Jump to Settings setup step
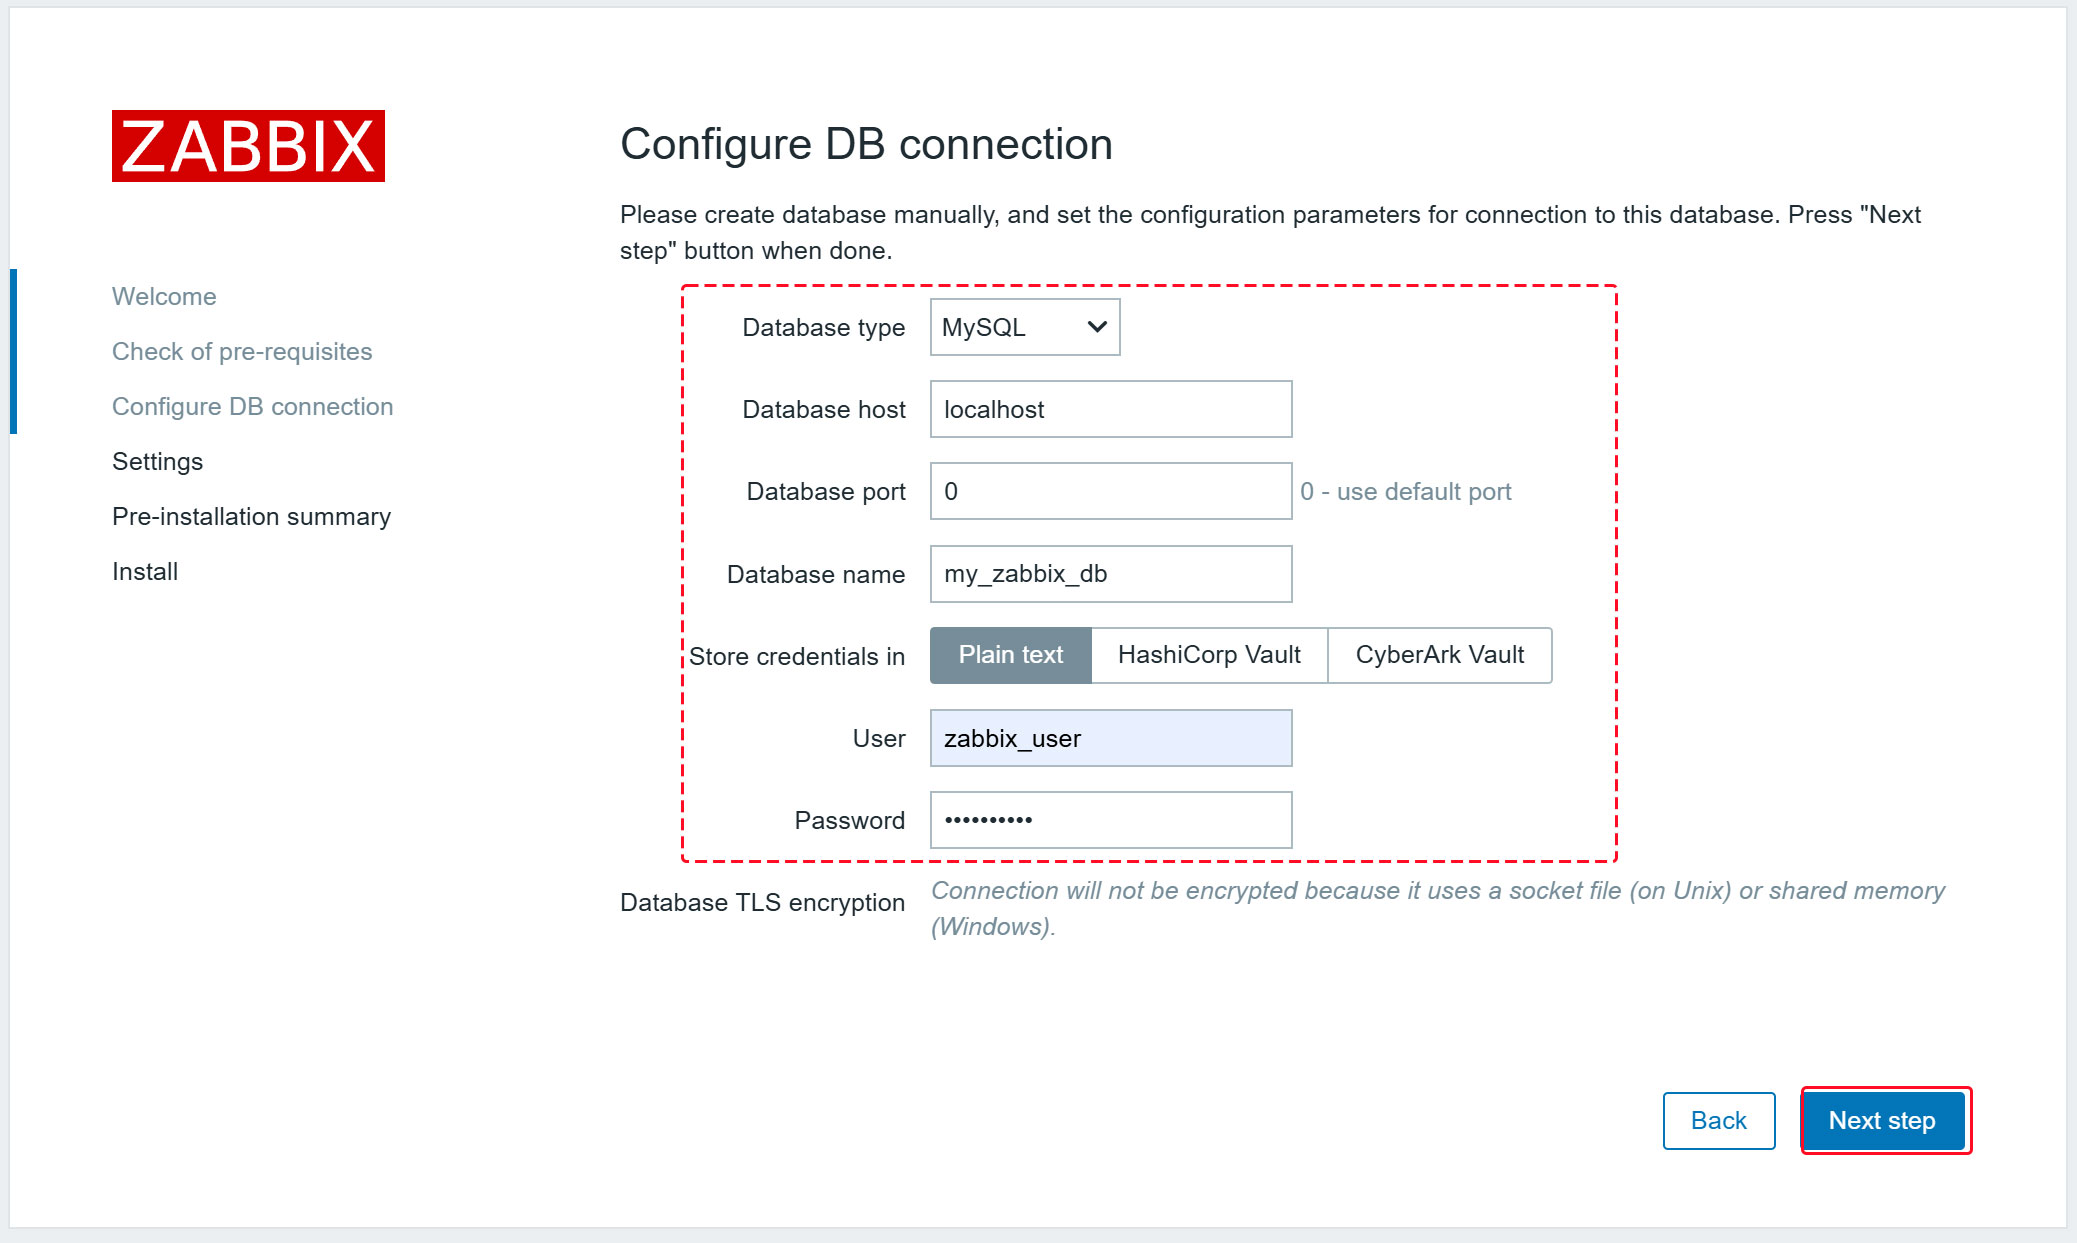2077x1243 pixels. pos(157,461)
